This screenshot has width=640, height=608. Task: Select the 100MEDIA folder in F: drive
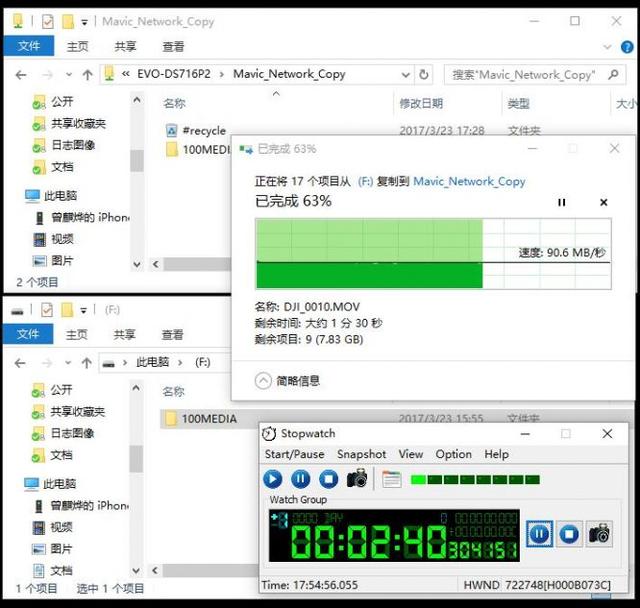pyautogui.click(x=208, y=418)
